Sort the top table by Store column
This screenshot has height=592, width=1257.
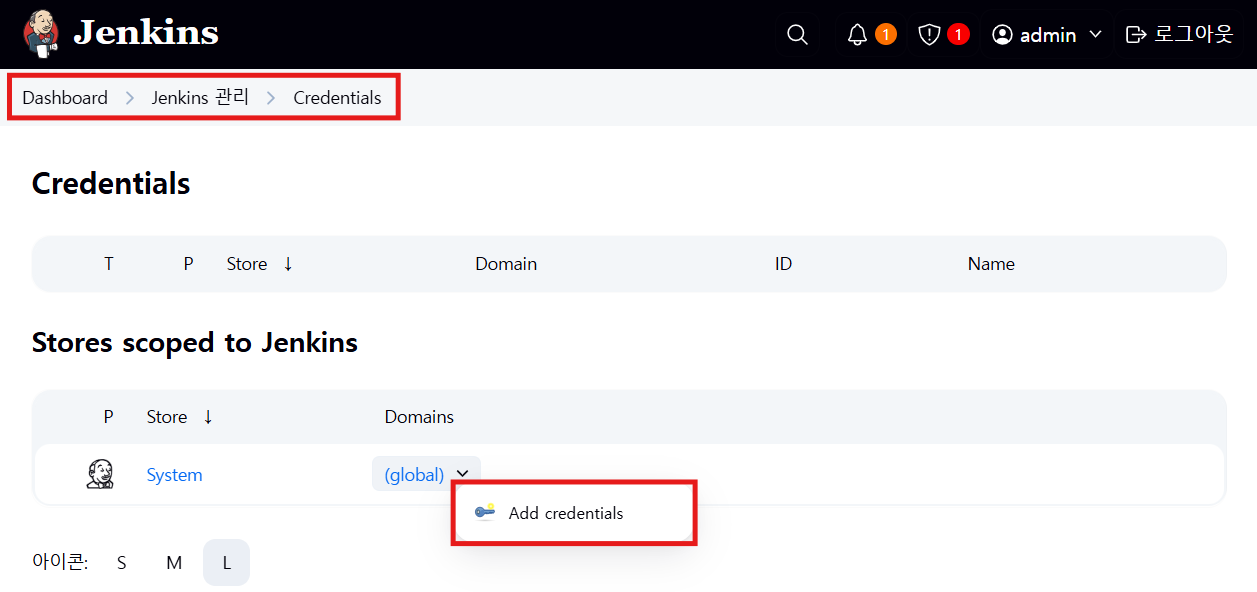coord(260,264)
